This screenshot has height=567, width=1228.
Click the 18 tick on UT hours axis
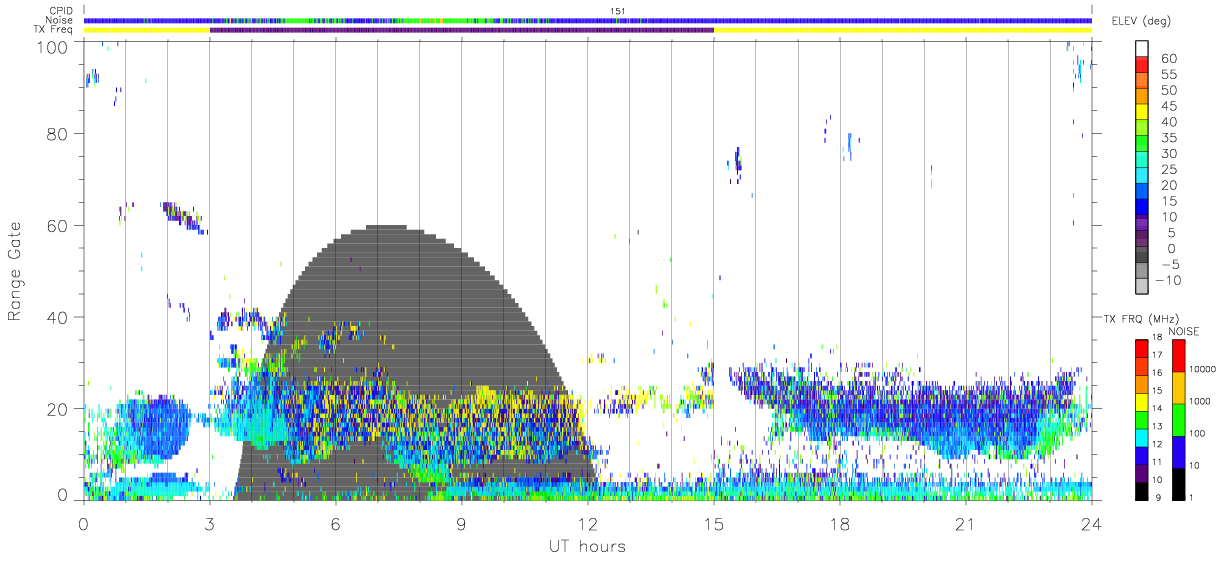(840, 523)
